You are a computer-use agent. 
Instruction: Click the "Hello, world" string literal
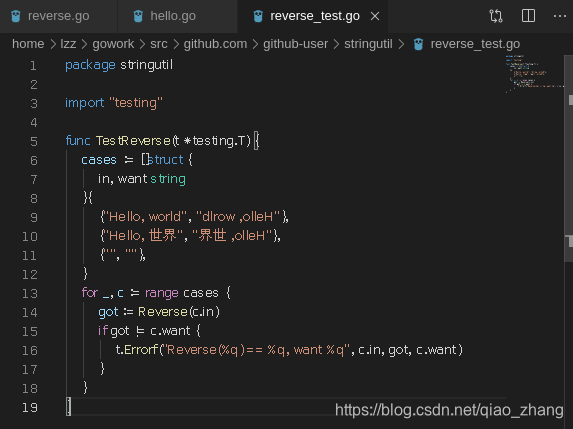(x=145, y=217)
